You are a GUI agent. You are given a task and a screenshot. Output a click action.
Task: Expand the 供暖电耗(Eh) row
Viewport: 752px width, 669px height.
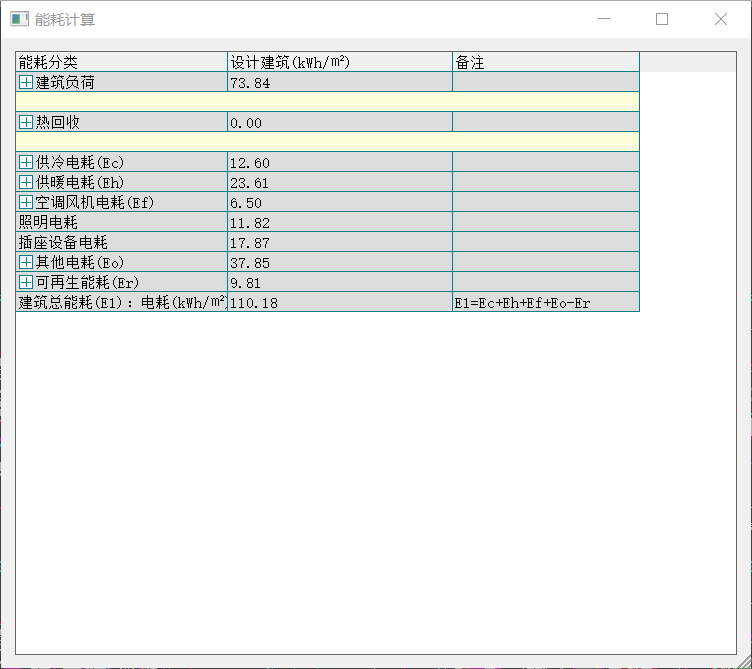[x=26, y=183]
